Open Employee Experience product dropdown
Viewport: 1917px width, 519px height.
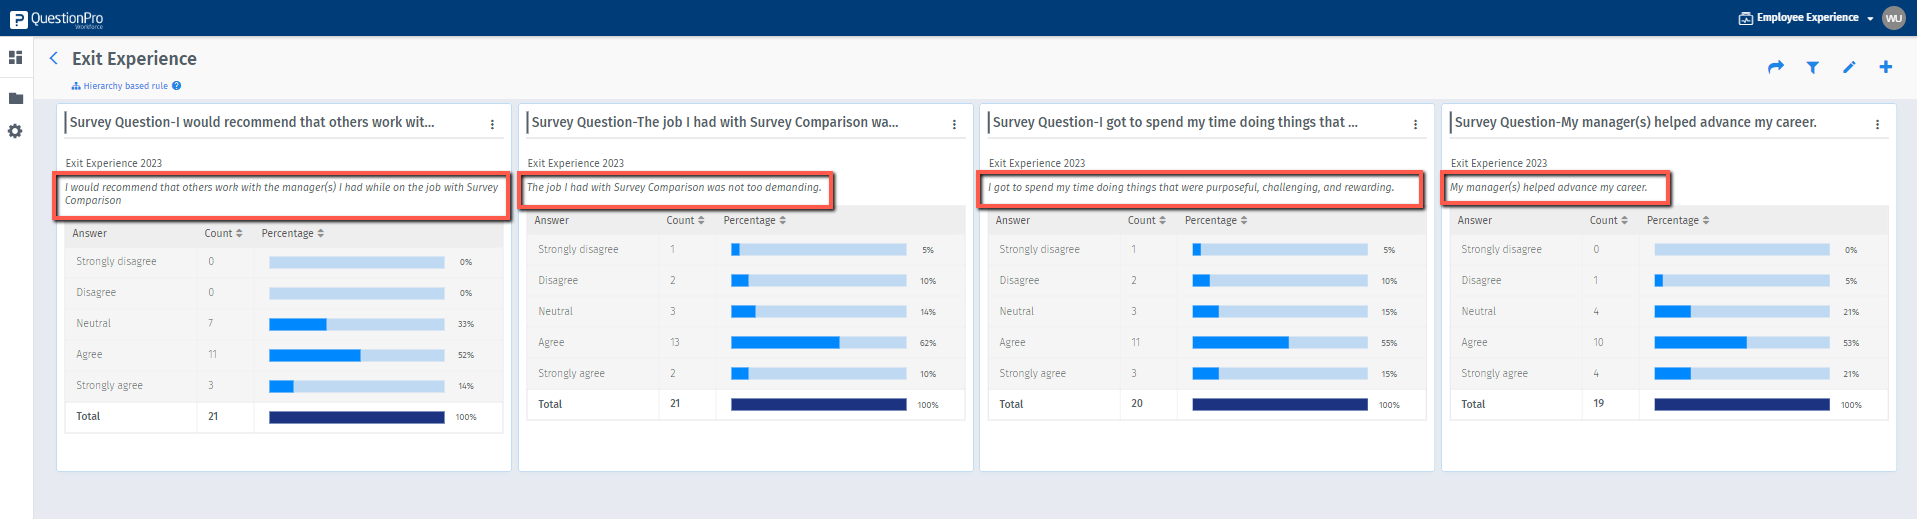(x=1806, y=18)
